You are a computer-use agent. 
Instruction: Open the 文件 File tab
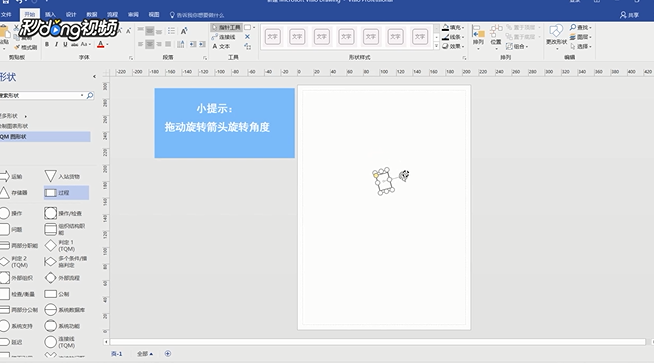point(6,15)
